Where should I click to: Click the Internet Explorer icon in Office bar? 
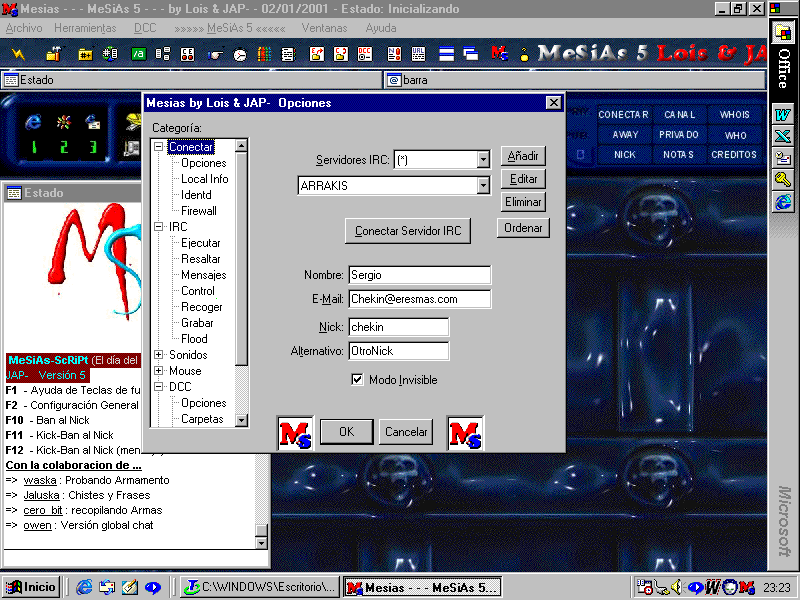(783, 202)
